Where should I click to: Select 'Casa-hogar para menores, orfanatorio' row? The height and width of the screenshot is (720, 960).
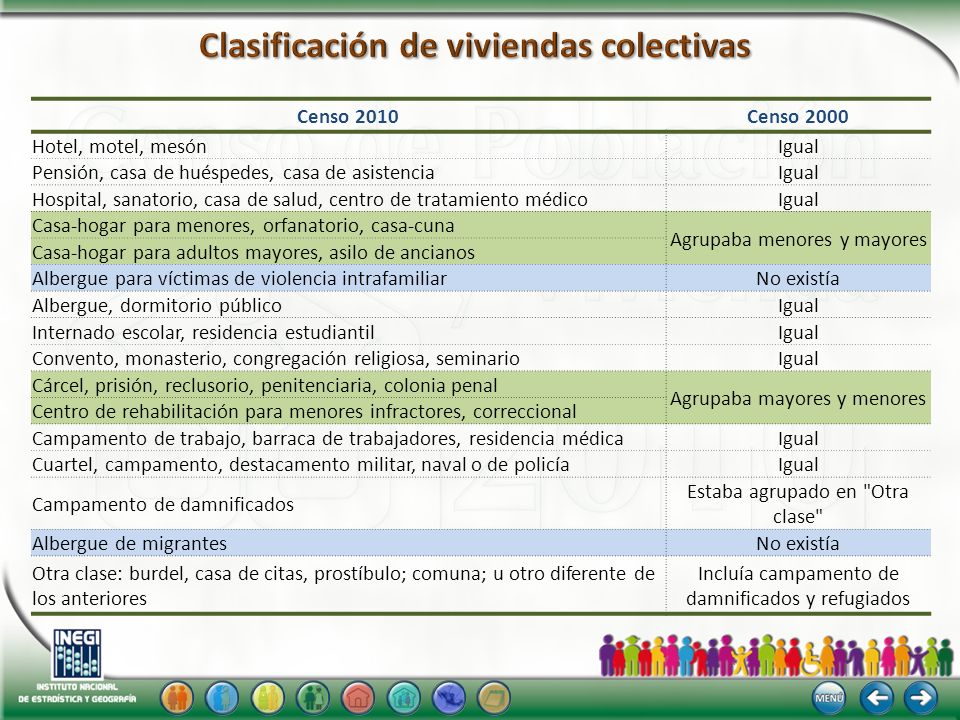[348, 225]
